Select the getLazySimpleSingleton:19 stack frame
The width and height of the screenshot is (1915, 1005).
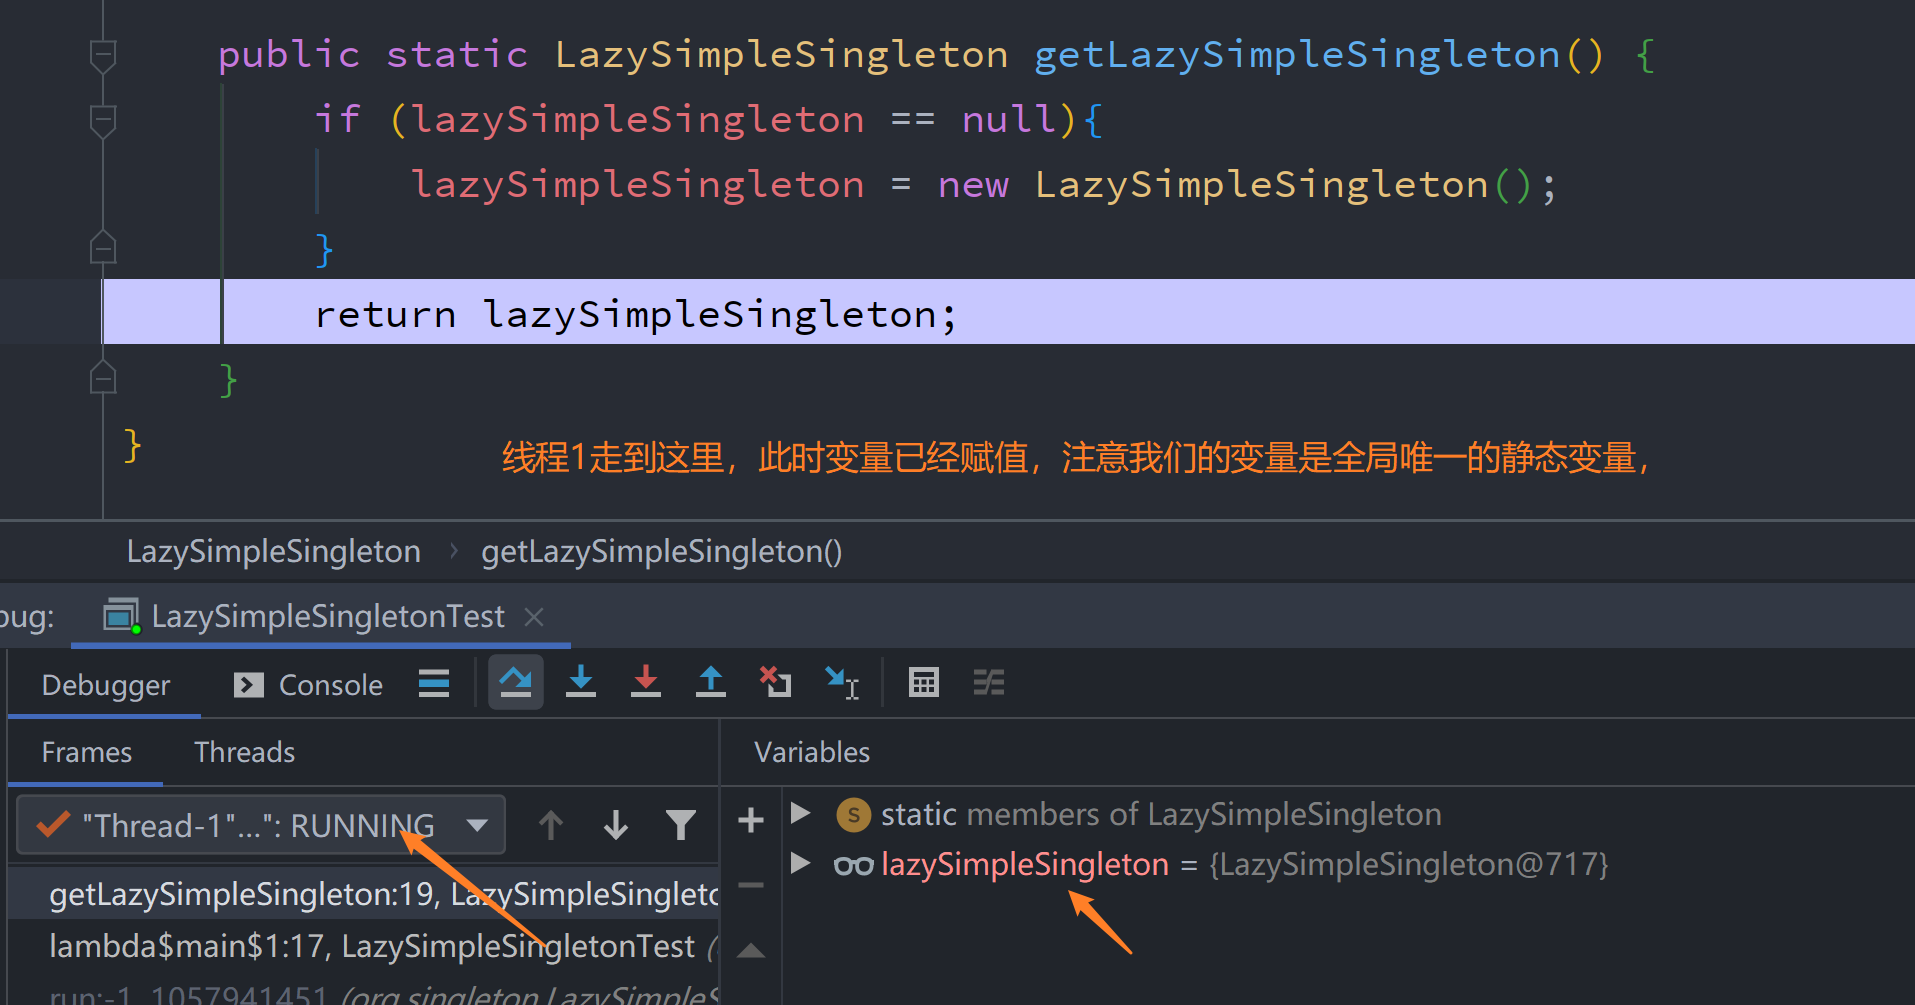[364, 894]
